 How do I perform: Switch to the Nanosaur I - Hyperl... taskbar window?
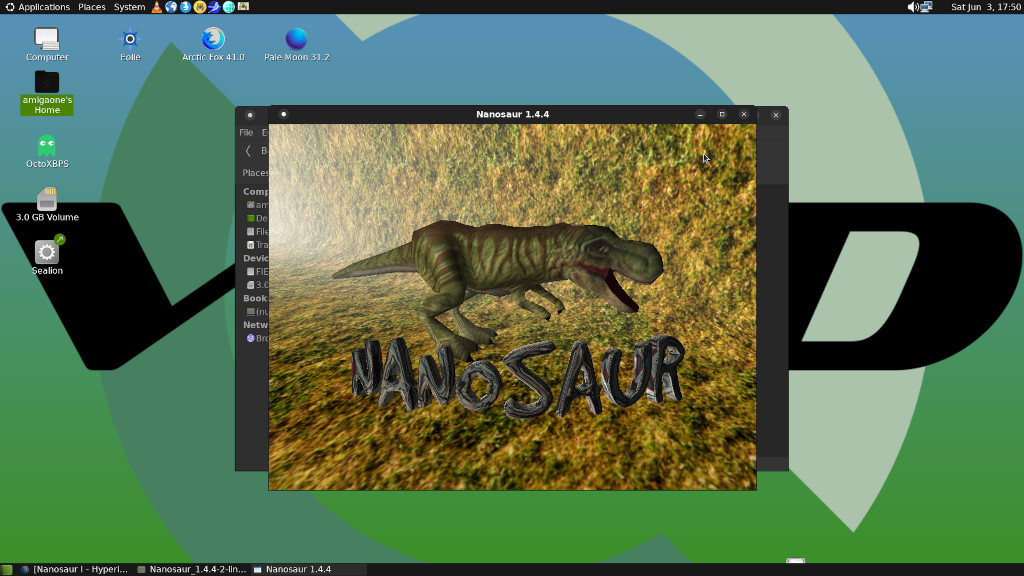(x=74, y=569)
